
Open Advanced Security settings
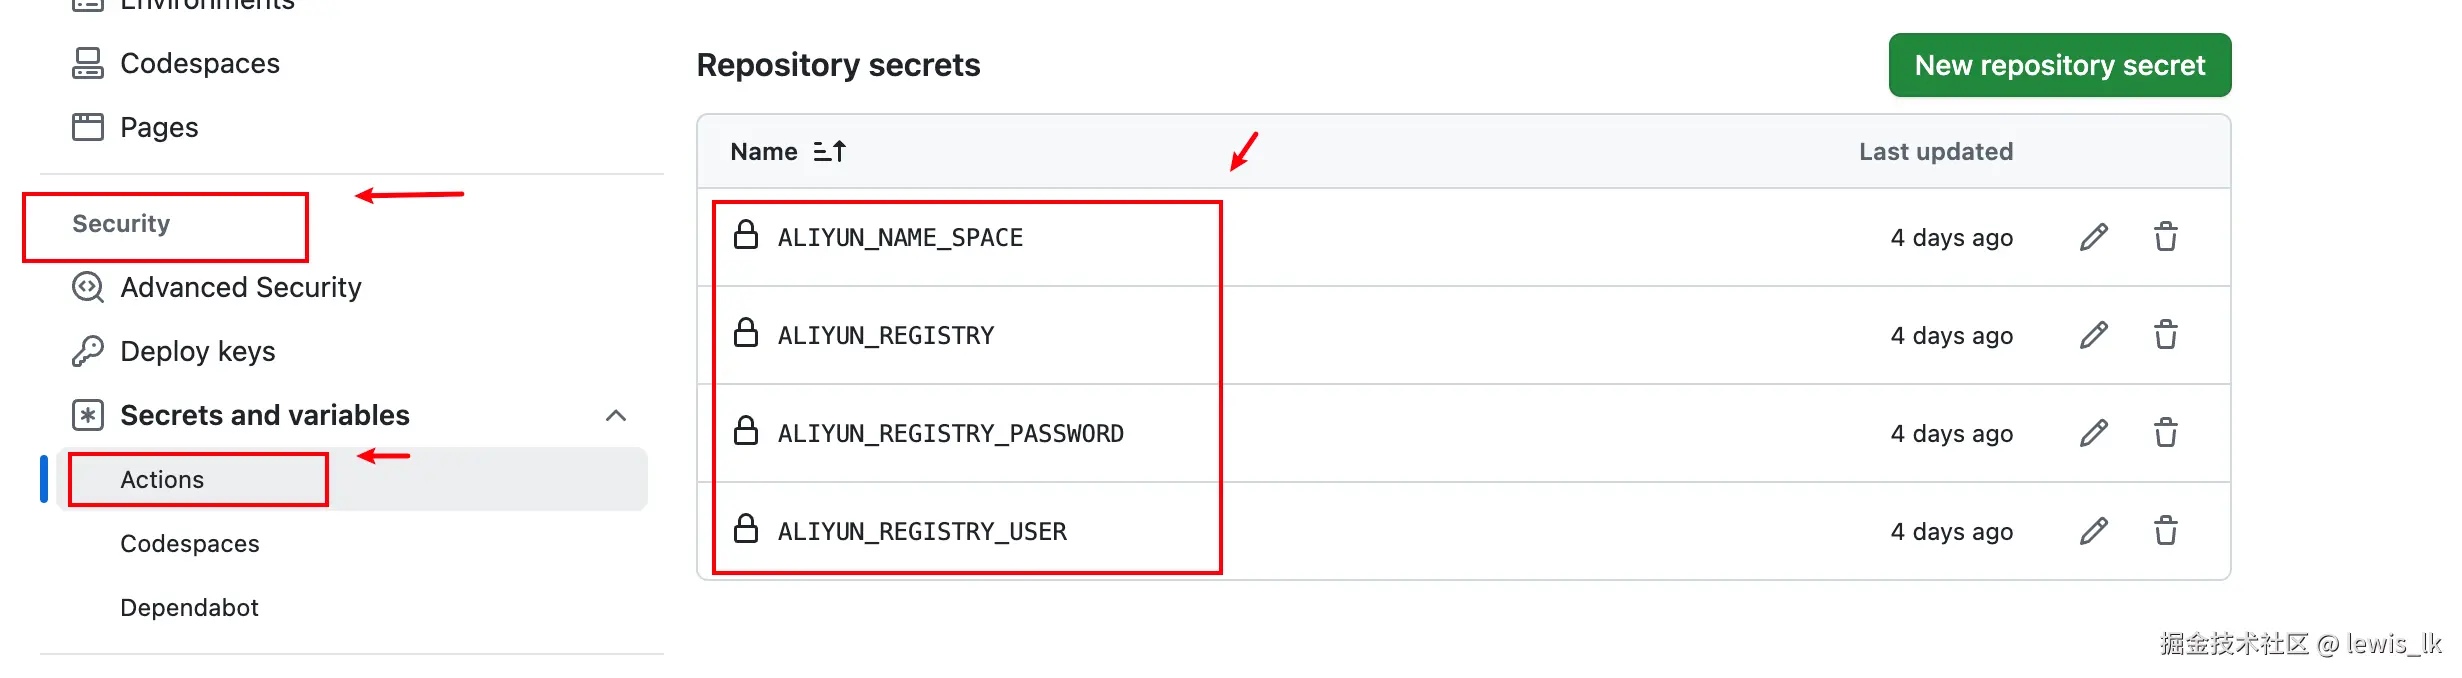pyautogui.click(x=240, y=288)
